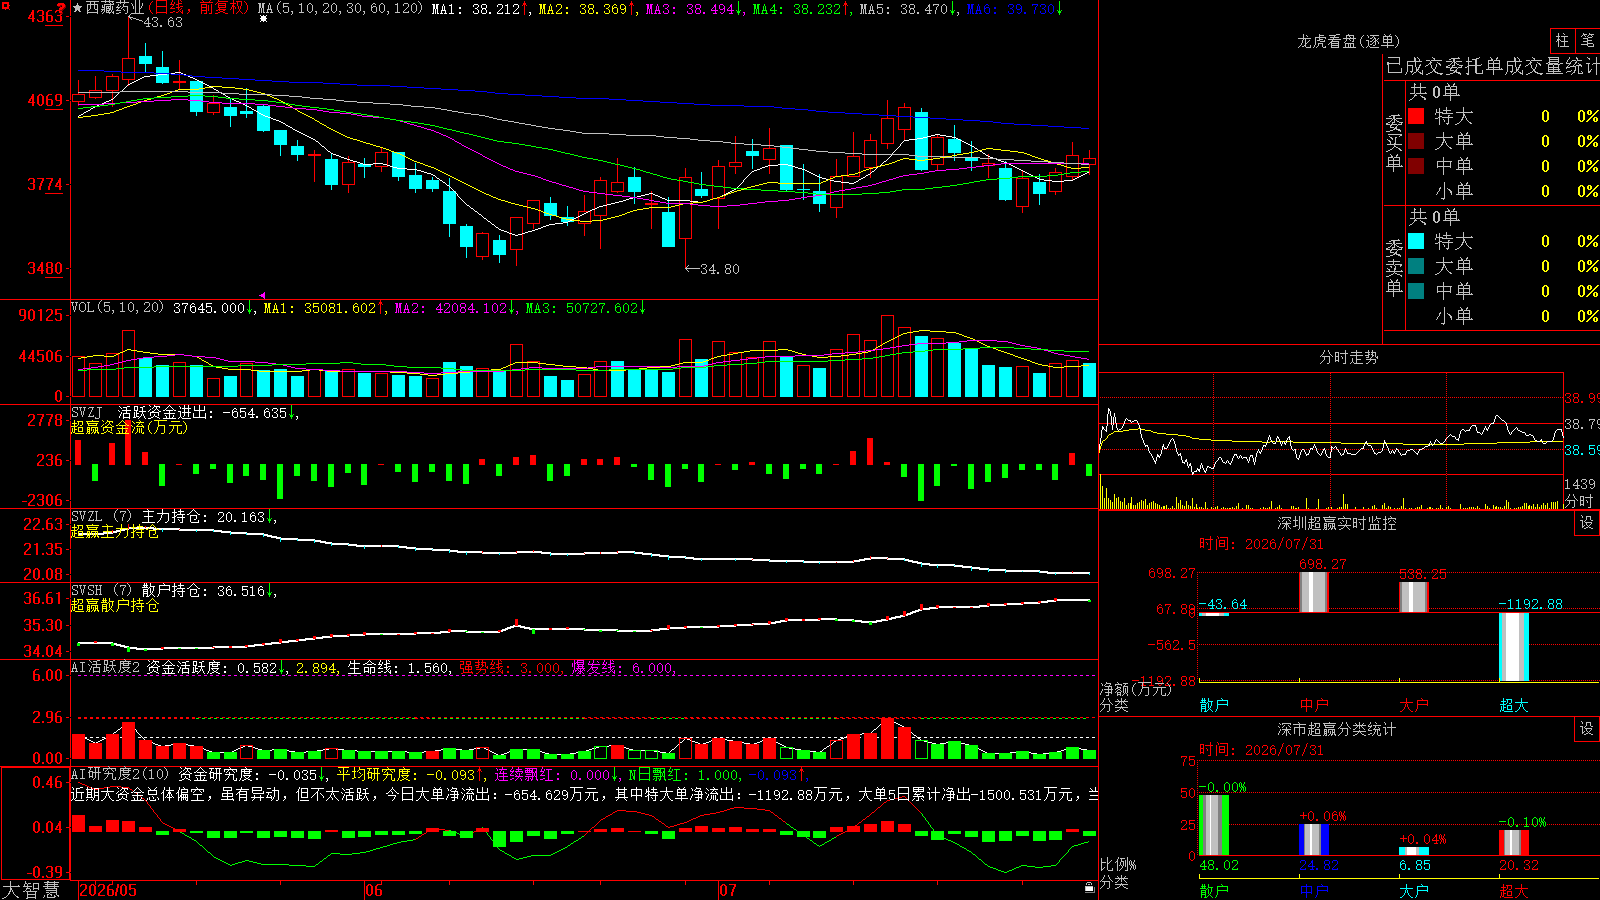1600x900 pixels.
Task: Click the MA2: 38.369 value
Action: coord(587,9)
